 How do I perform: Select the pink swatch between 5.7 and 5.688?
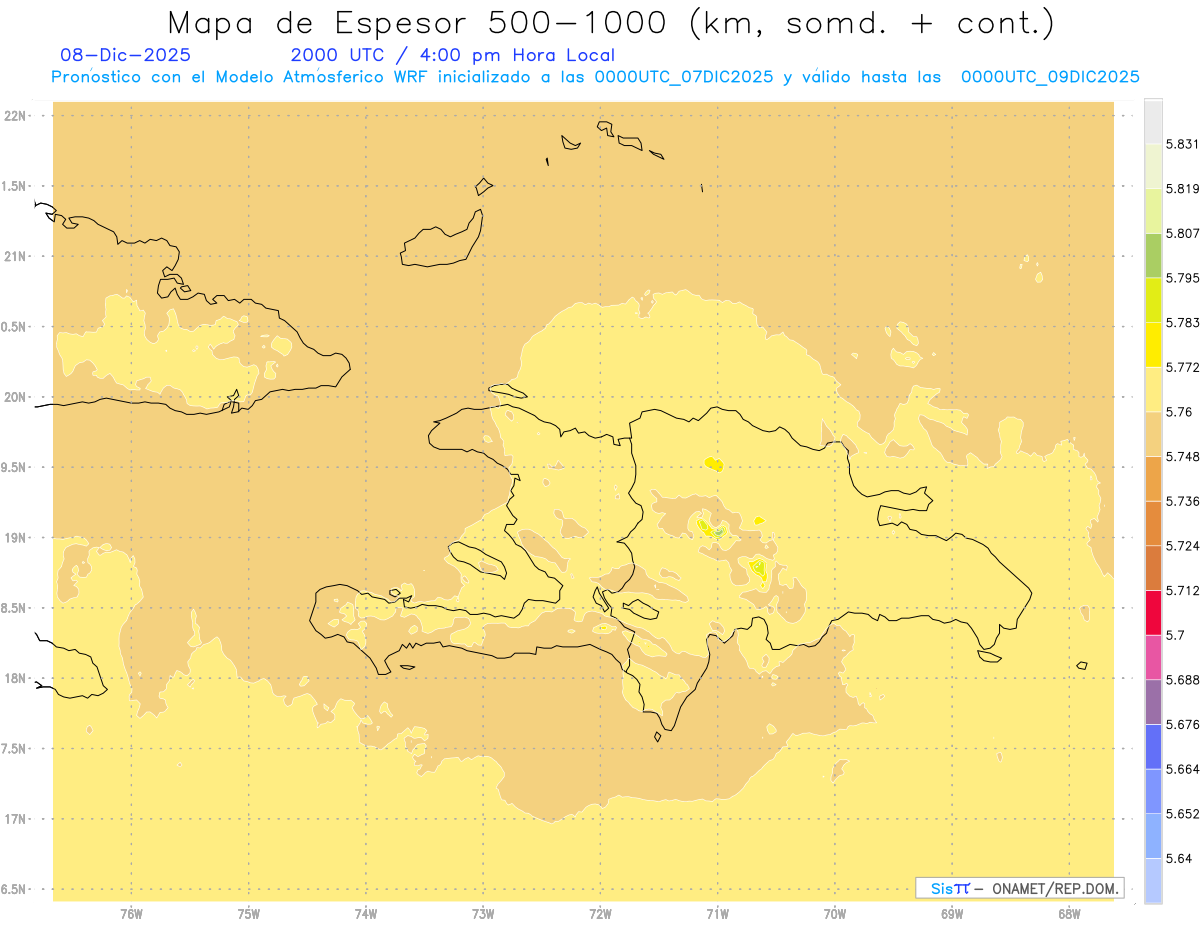tap(1153, 657)
